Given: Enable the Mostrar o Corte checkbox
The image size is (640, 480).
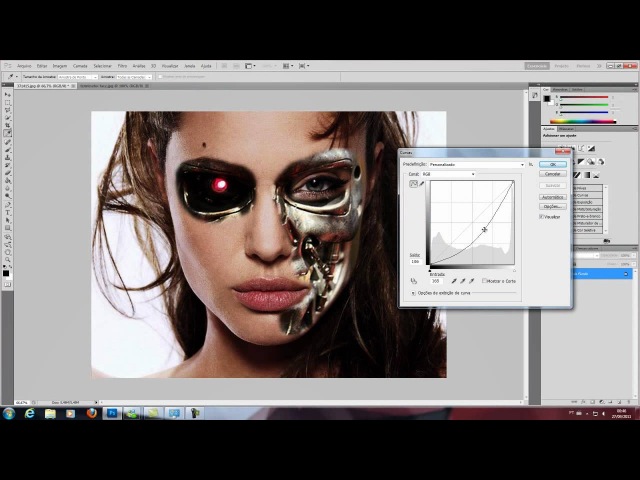Looking at the screenshot, I should (x=485, y=281).
